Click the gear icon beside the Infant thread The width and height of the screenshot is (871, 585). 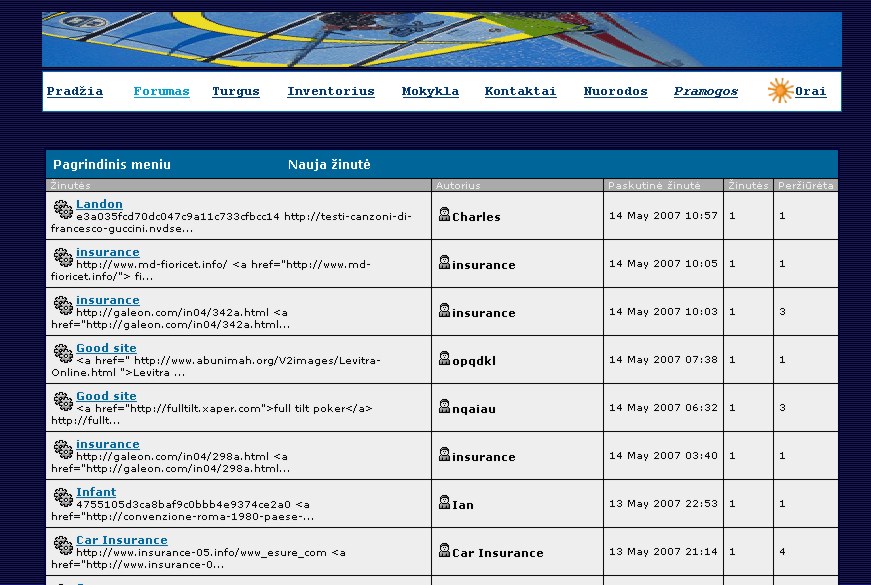63,497
